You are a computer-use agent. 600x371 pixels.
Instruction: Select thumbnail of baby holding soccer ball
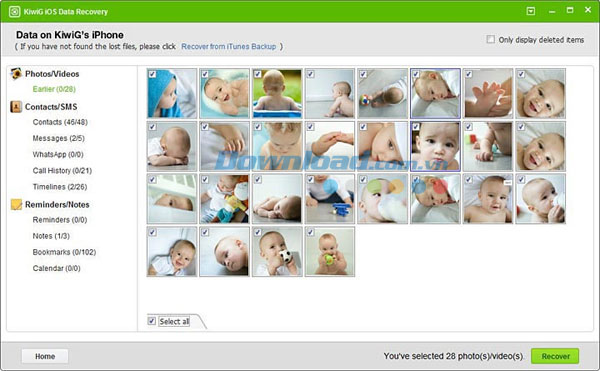click(x=277, y=251)
